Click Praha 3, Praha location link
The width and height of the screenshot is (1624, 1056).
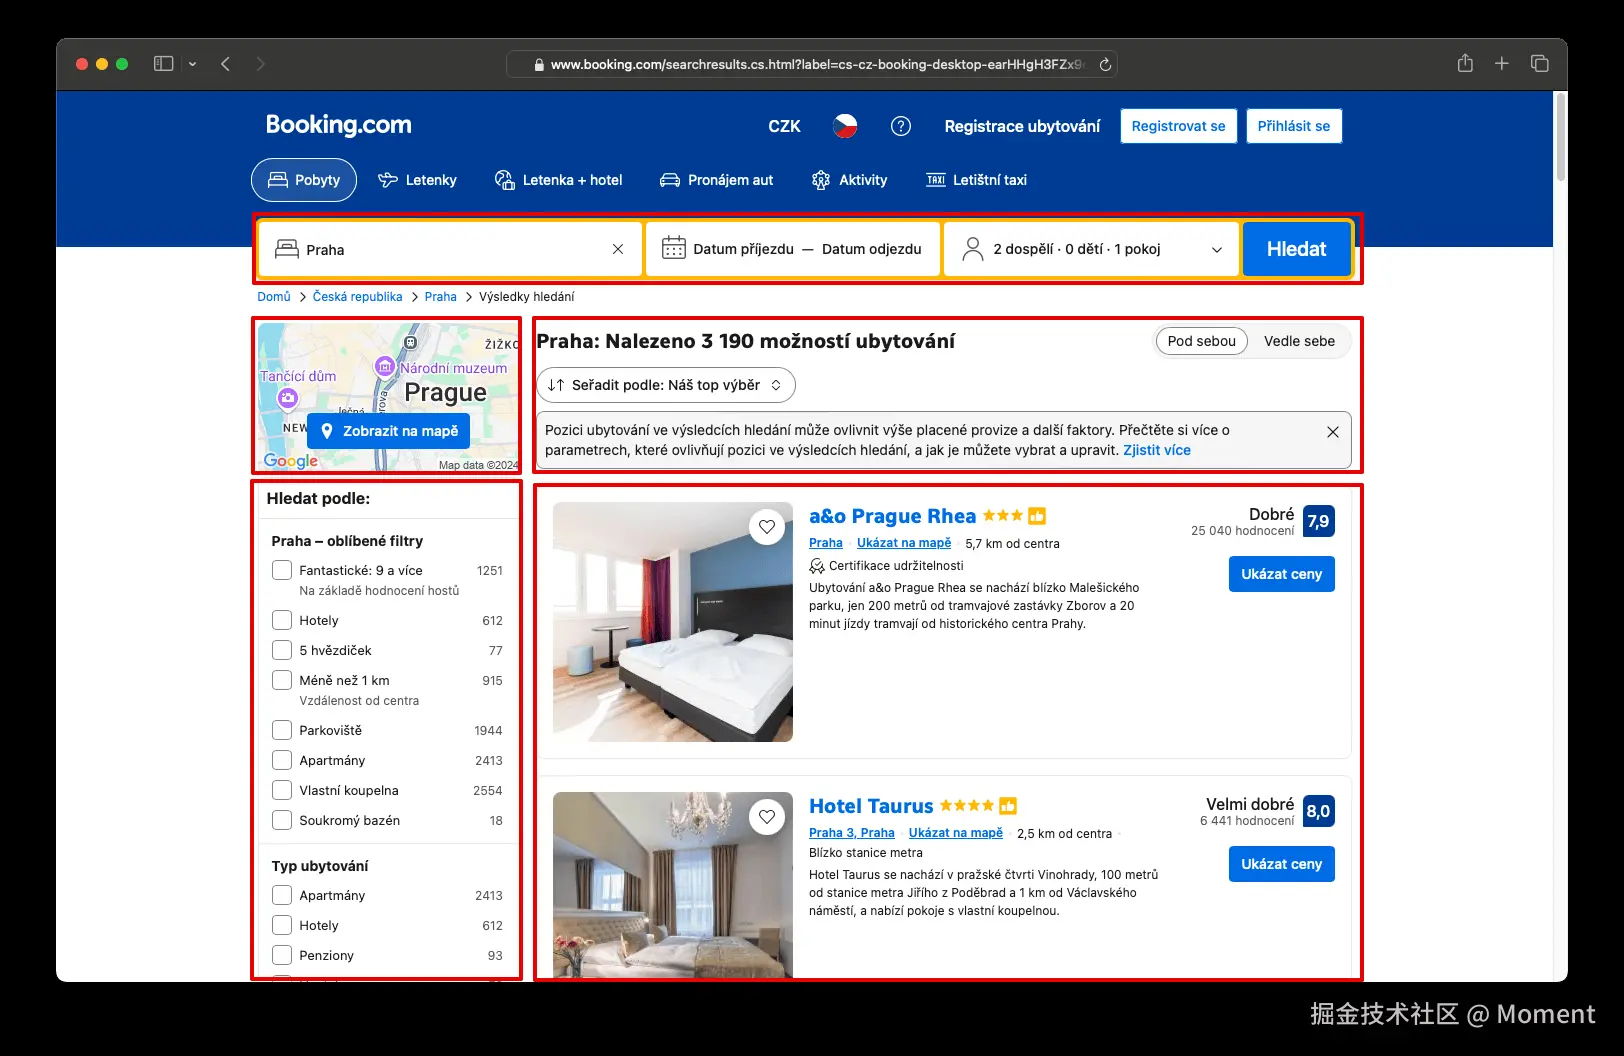click(x=852, y=833)
